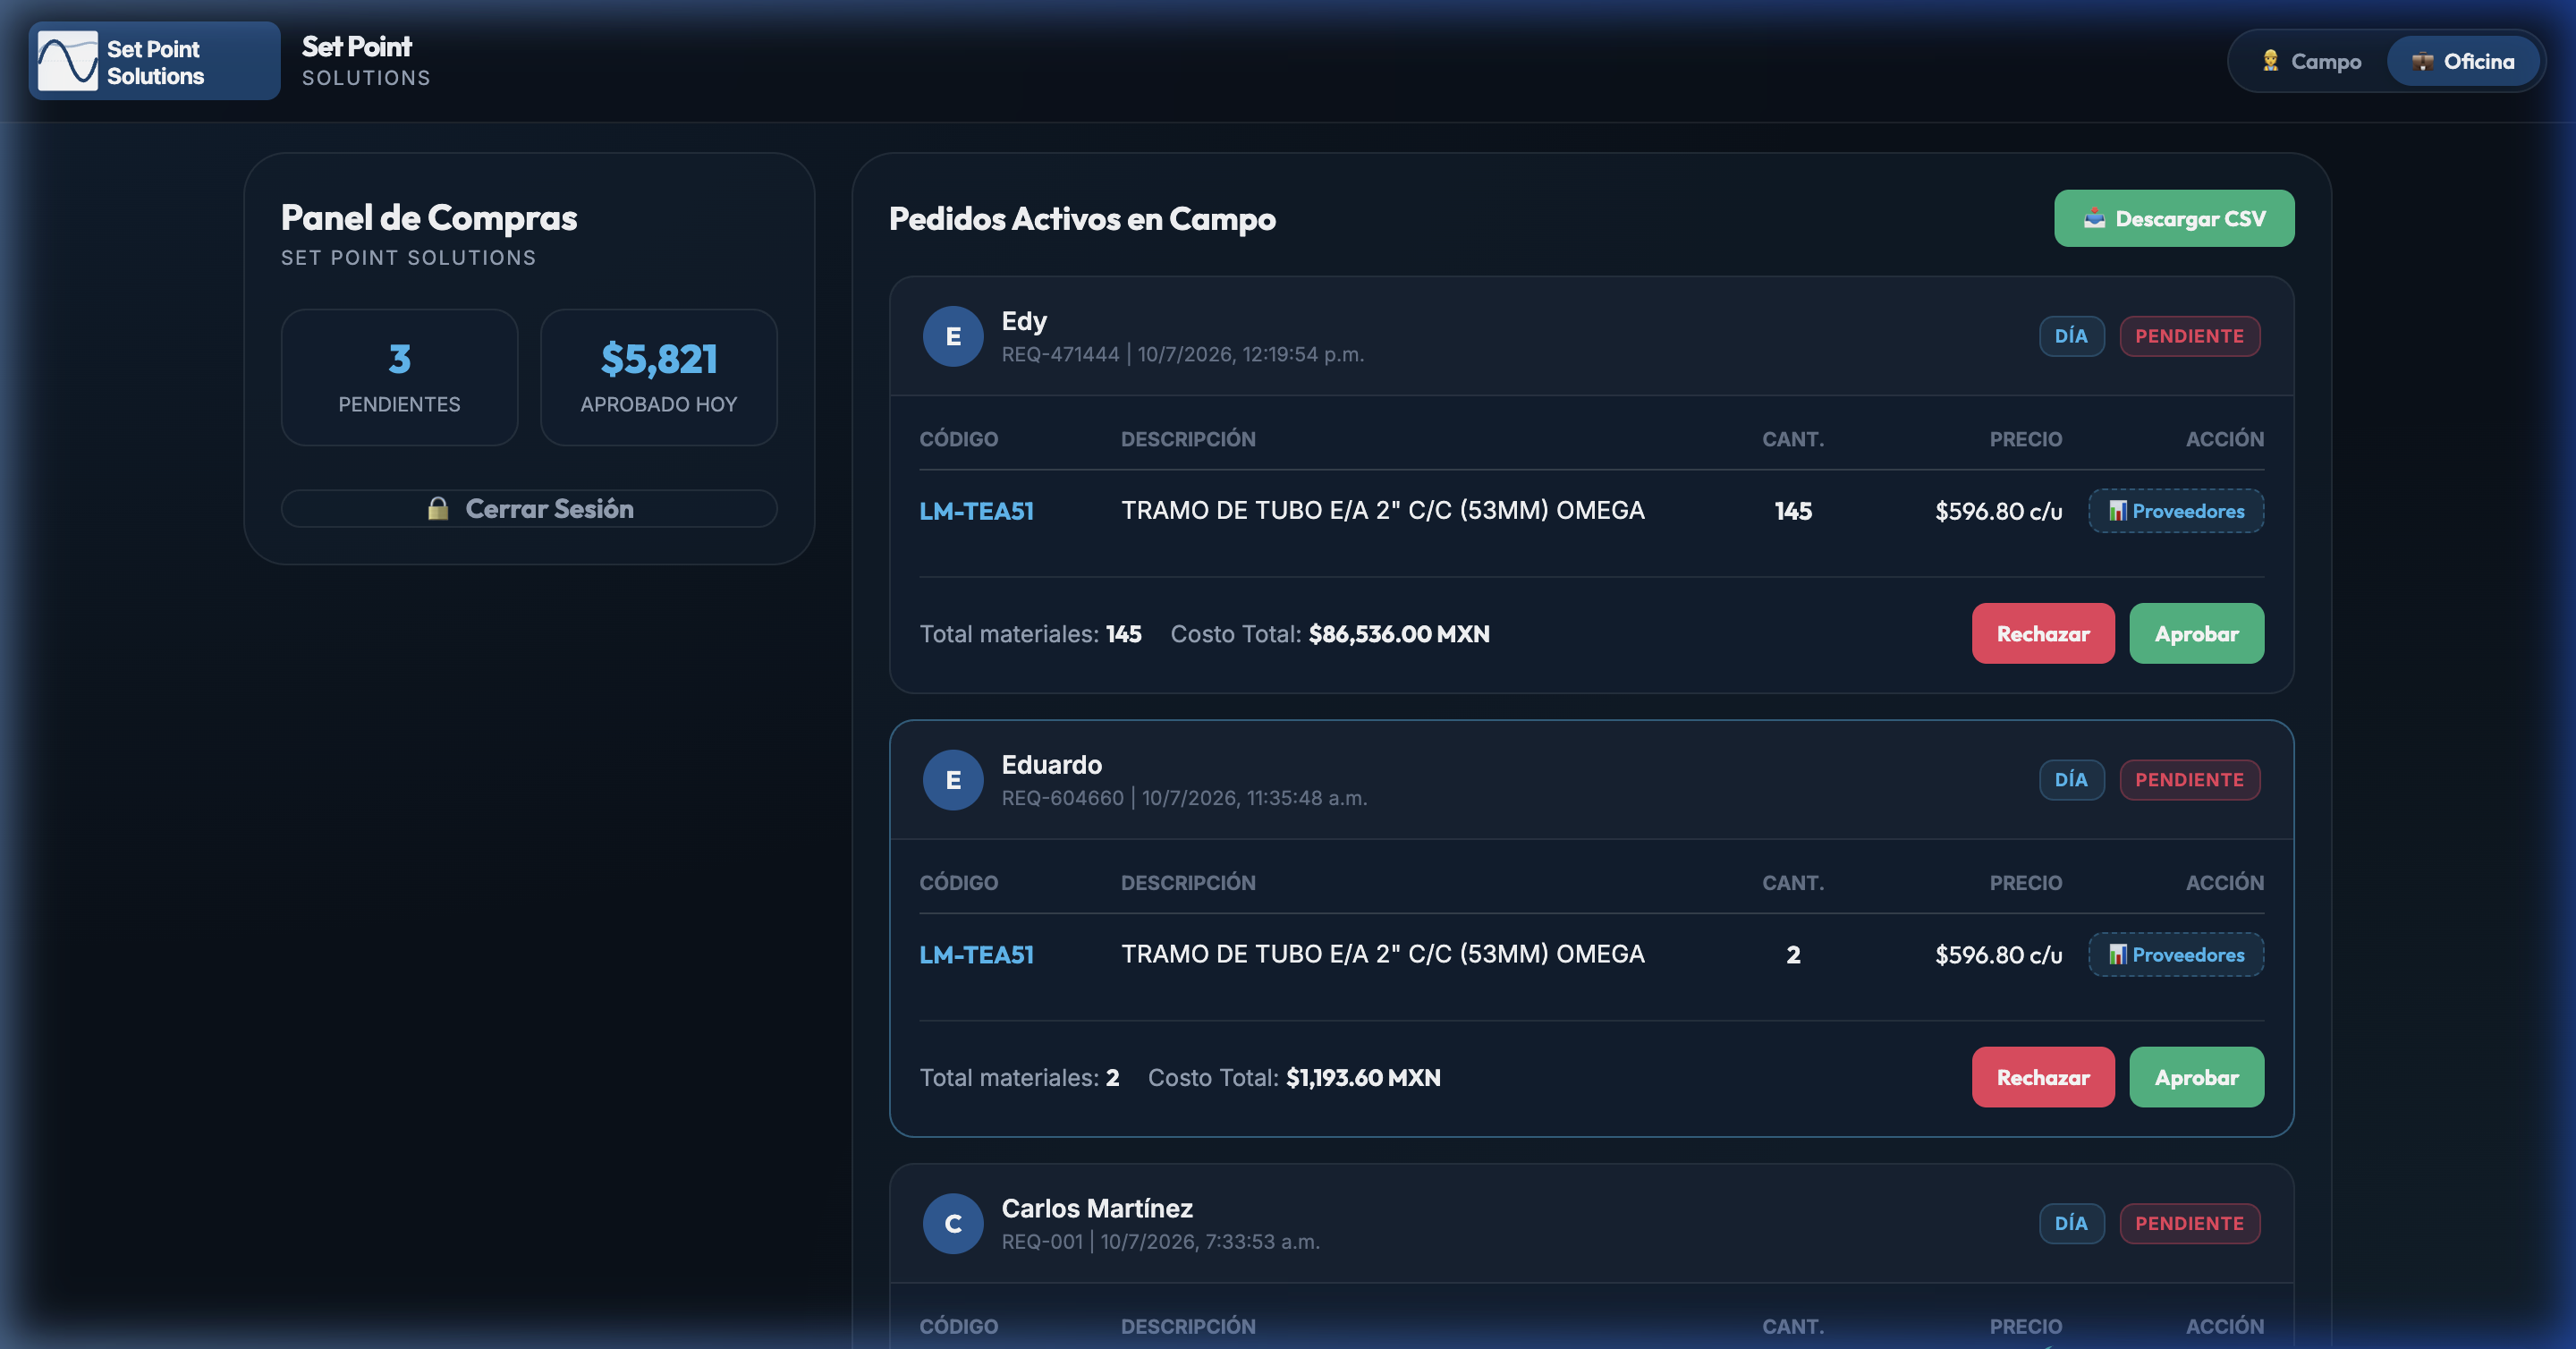Click the worker icon next to Campo
The height and width of the screenshot is (1349, 2576).
pos(2270,61)
